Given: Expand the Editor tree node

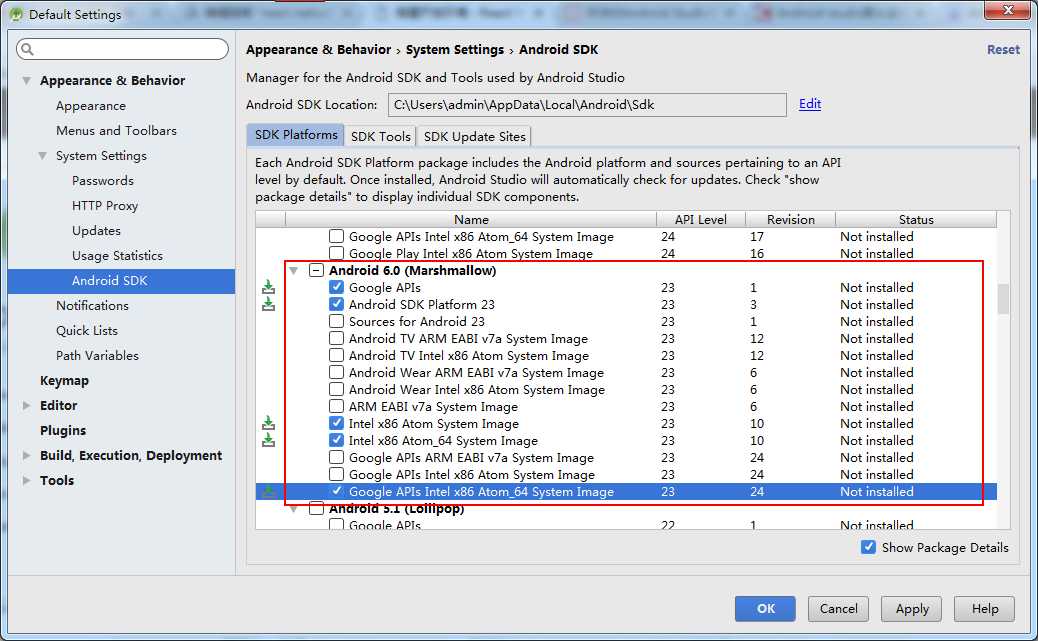Looking at the screenshot, I should point(26,405).
